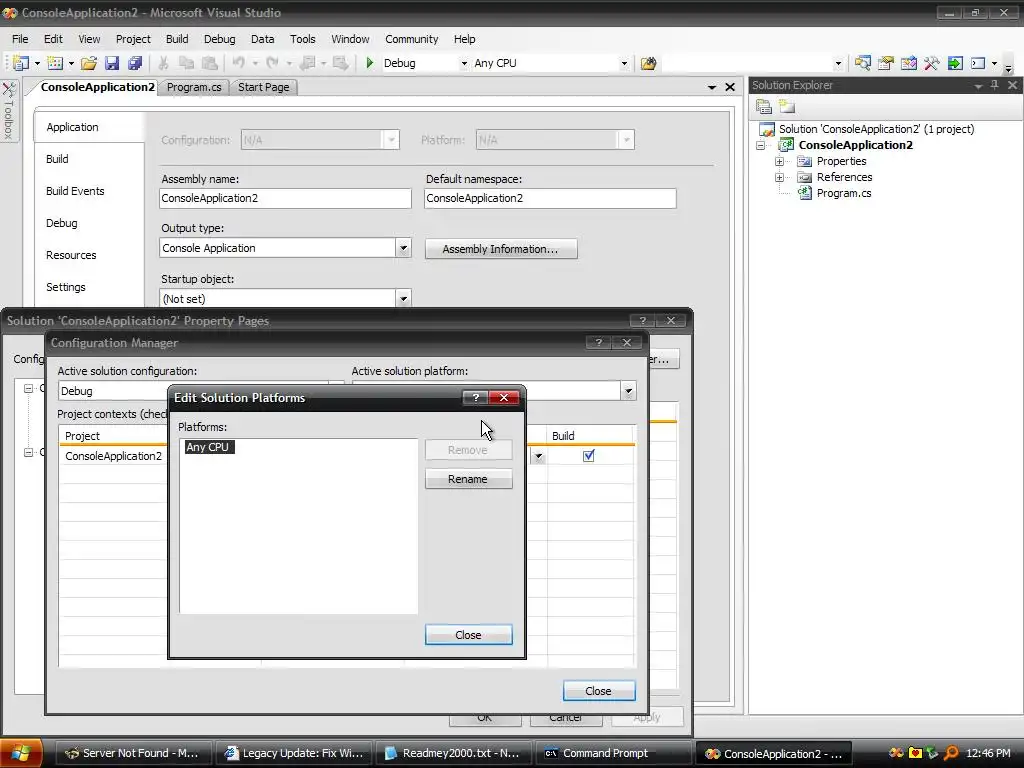1024x768 pixels.
Task: Open Solution Explorer via toolbar icon
Action: coord(863,63)
